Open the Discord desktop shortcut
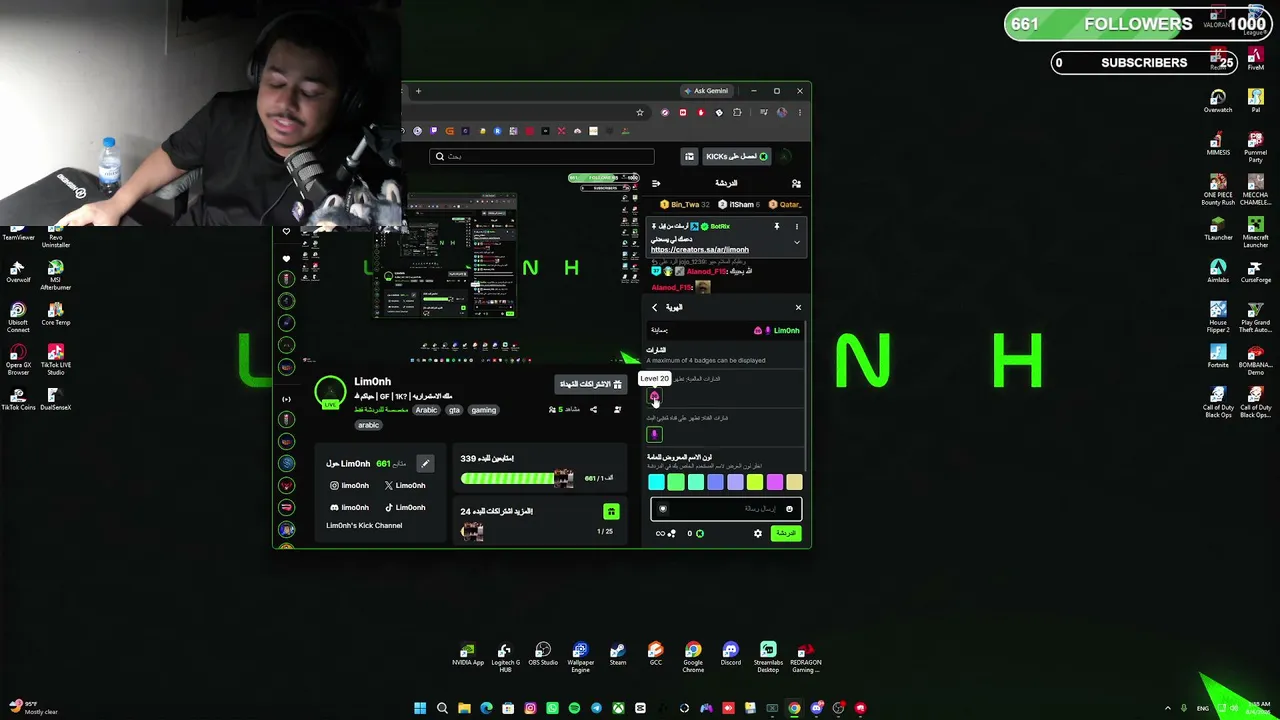Viewport: 1280px width, 720px height. point(731,655)
